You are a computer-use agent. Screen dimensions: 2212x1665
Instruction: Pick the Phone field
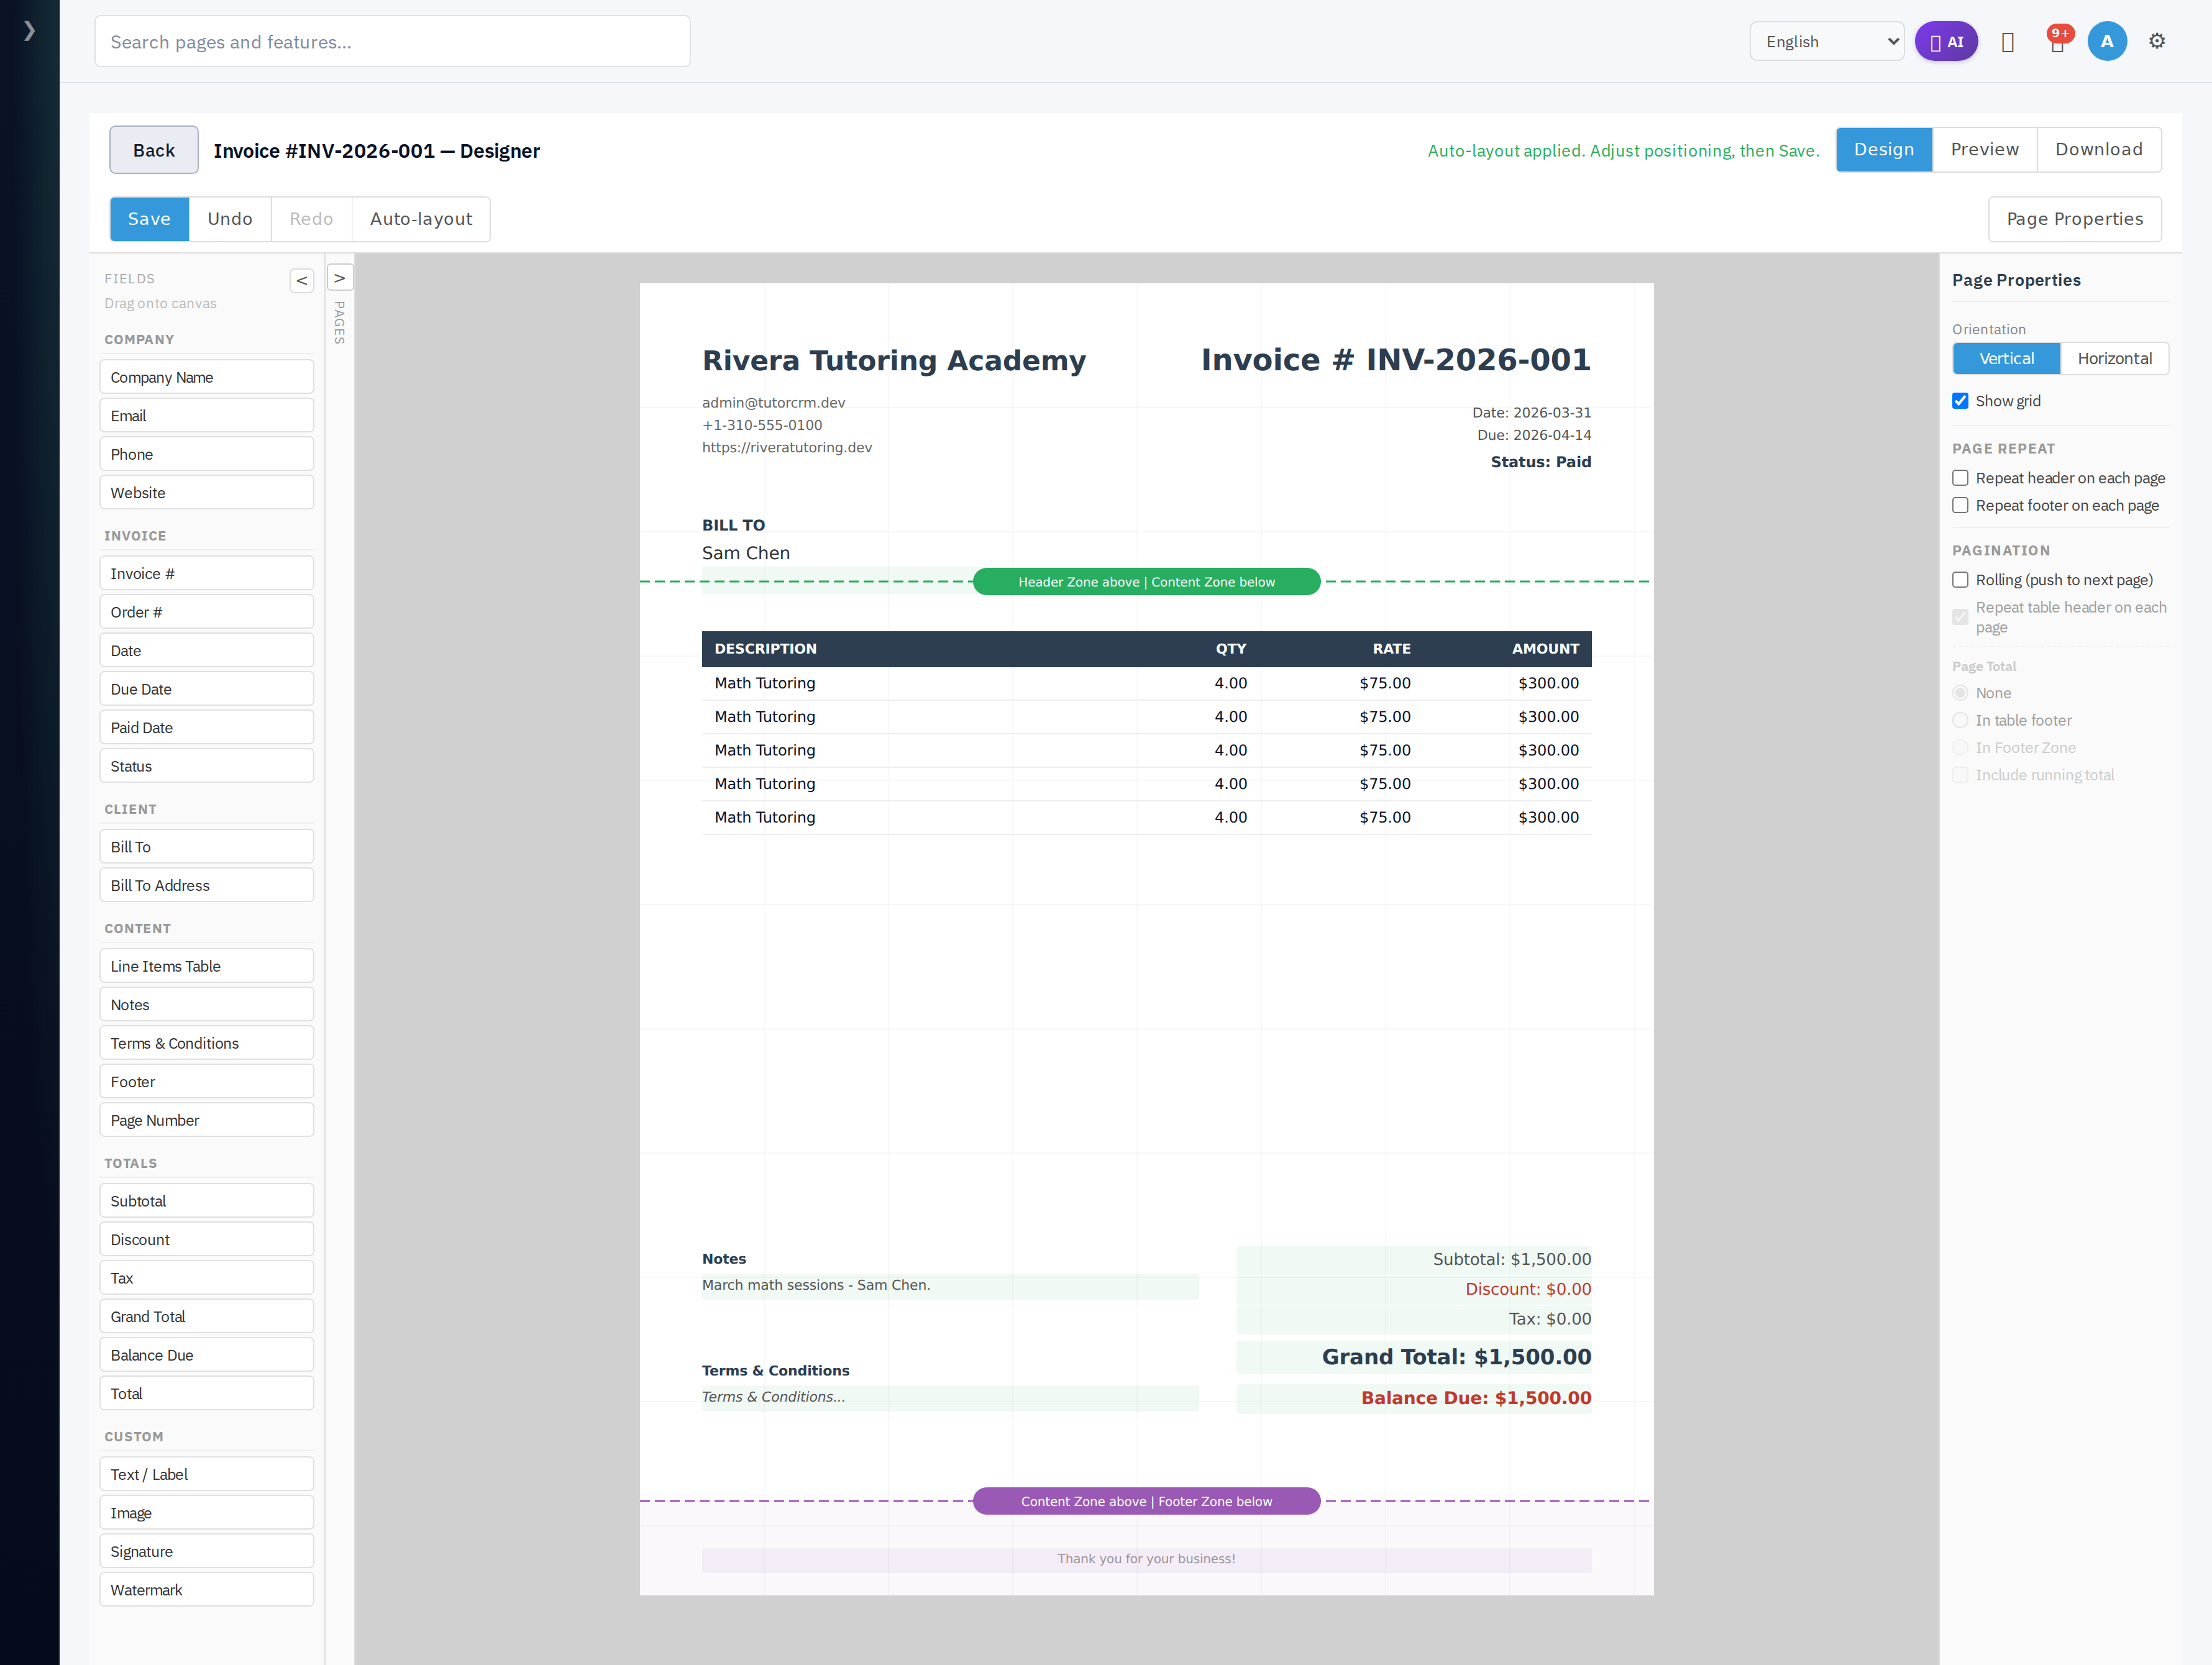pos(206,454)
